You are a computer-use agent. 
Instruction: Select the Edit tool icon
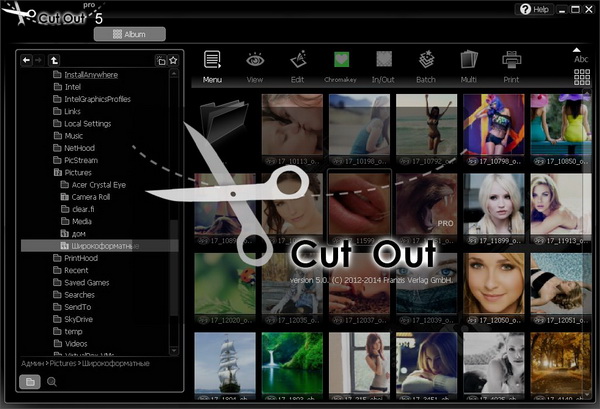click(x=298, y=62)
